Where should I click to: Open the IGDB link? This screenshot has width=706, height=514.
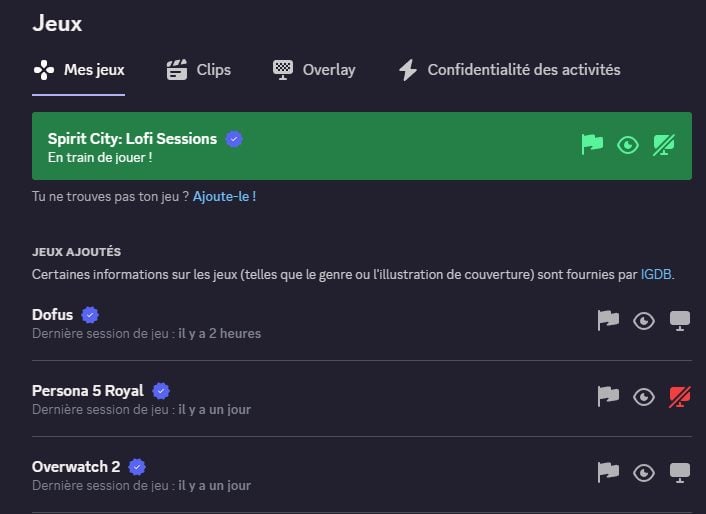click(656, 274)
